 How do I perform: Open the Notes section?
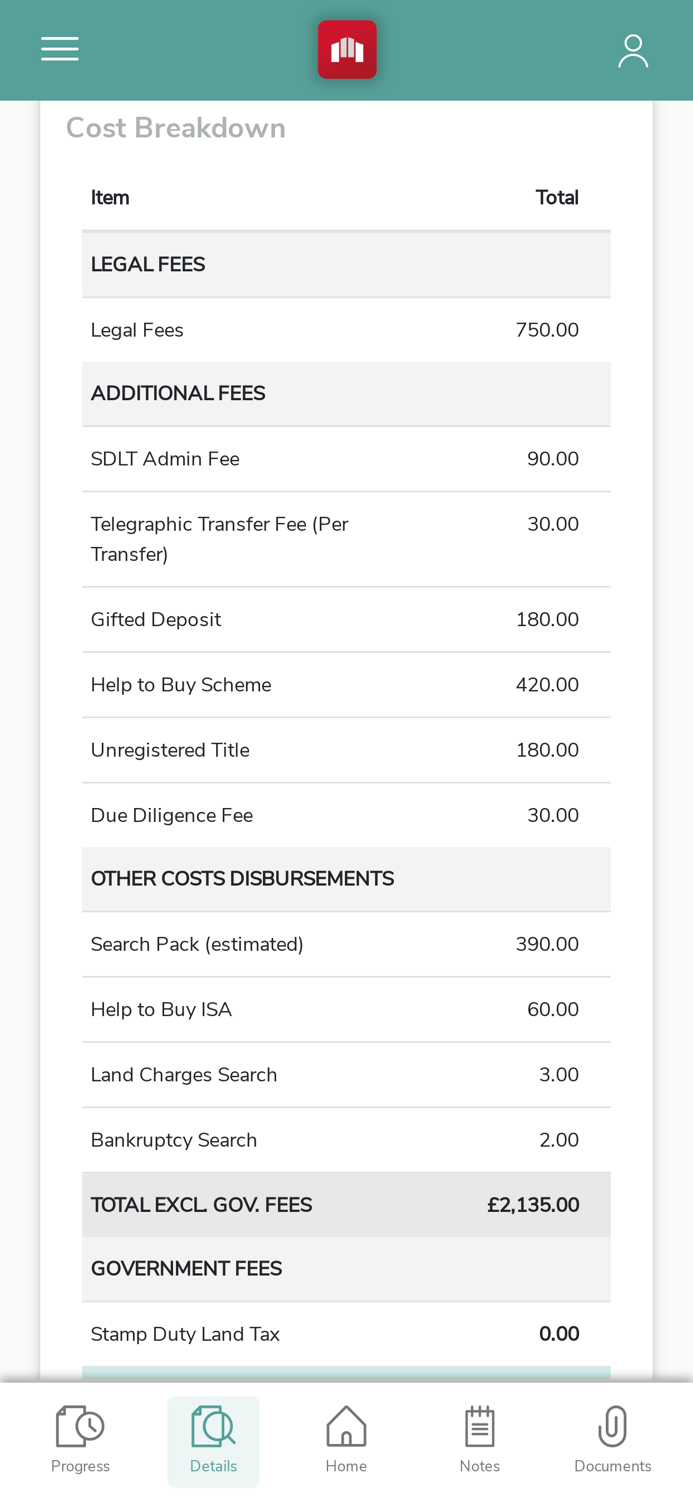point(479,1440)
